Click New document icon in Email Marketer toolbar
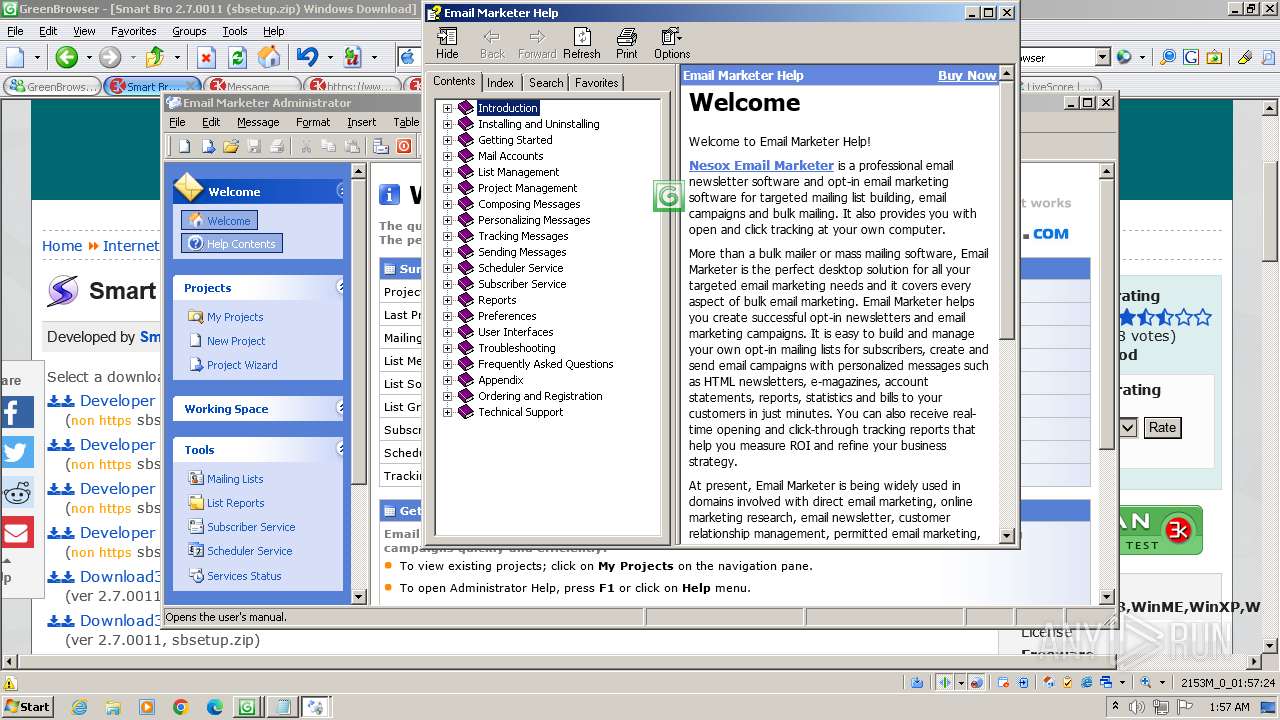 tap(185, 146)
